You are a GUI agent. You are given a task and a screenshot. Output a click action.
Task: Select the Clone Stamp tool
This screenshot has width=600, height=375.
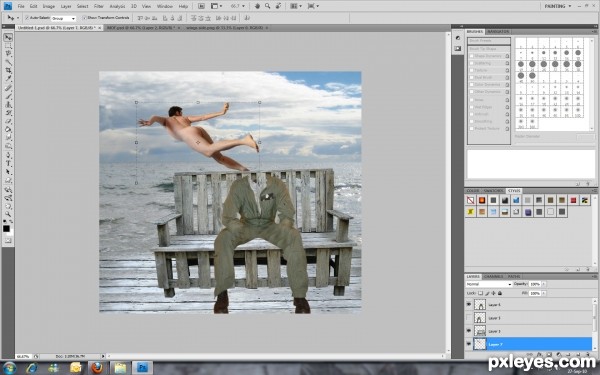(8, 105)
